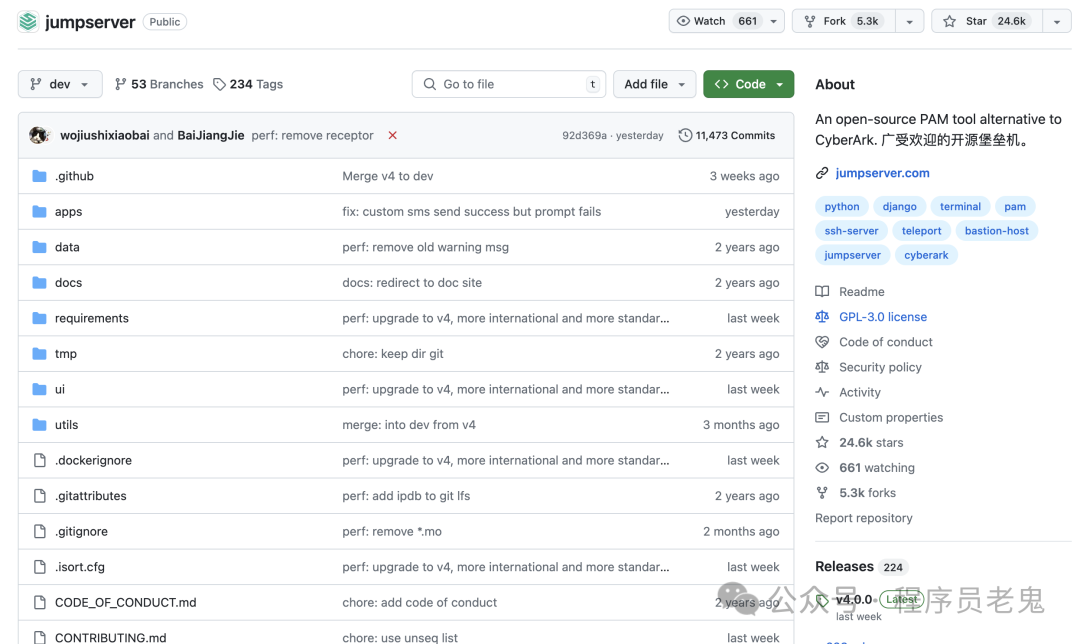Expand the Star lists dropdown arrow
This screenshot has height=644, width=1080.
1057,21
